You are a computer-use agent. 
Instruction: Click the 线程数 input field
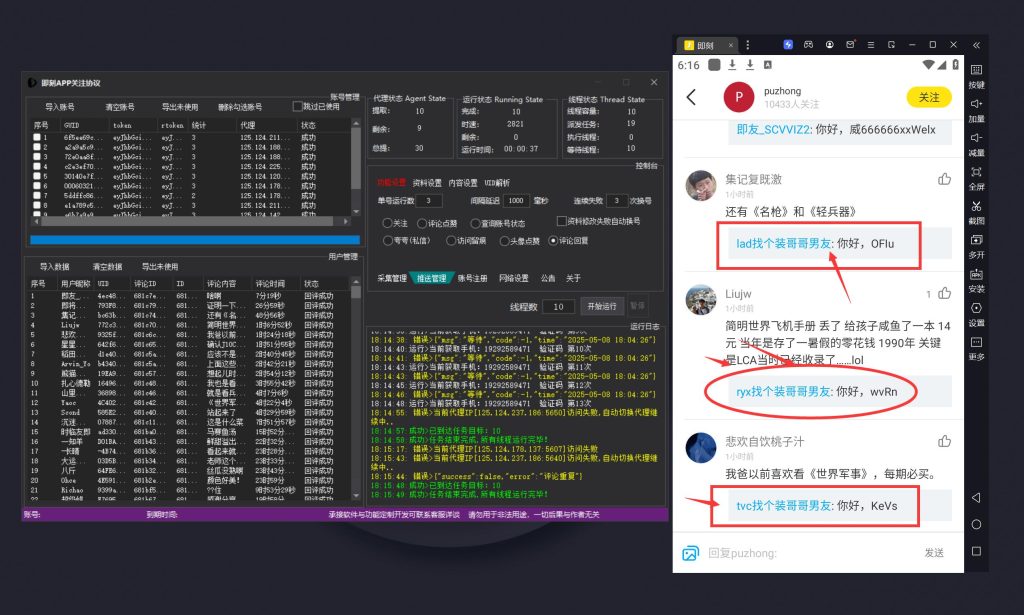click(x=558, y=306)
